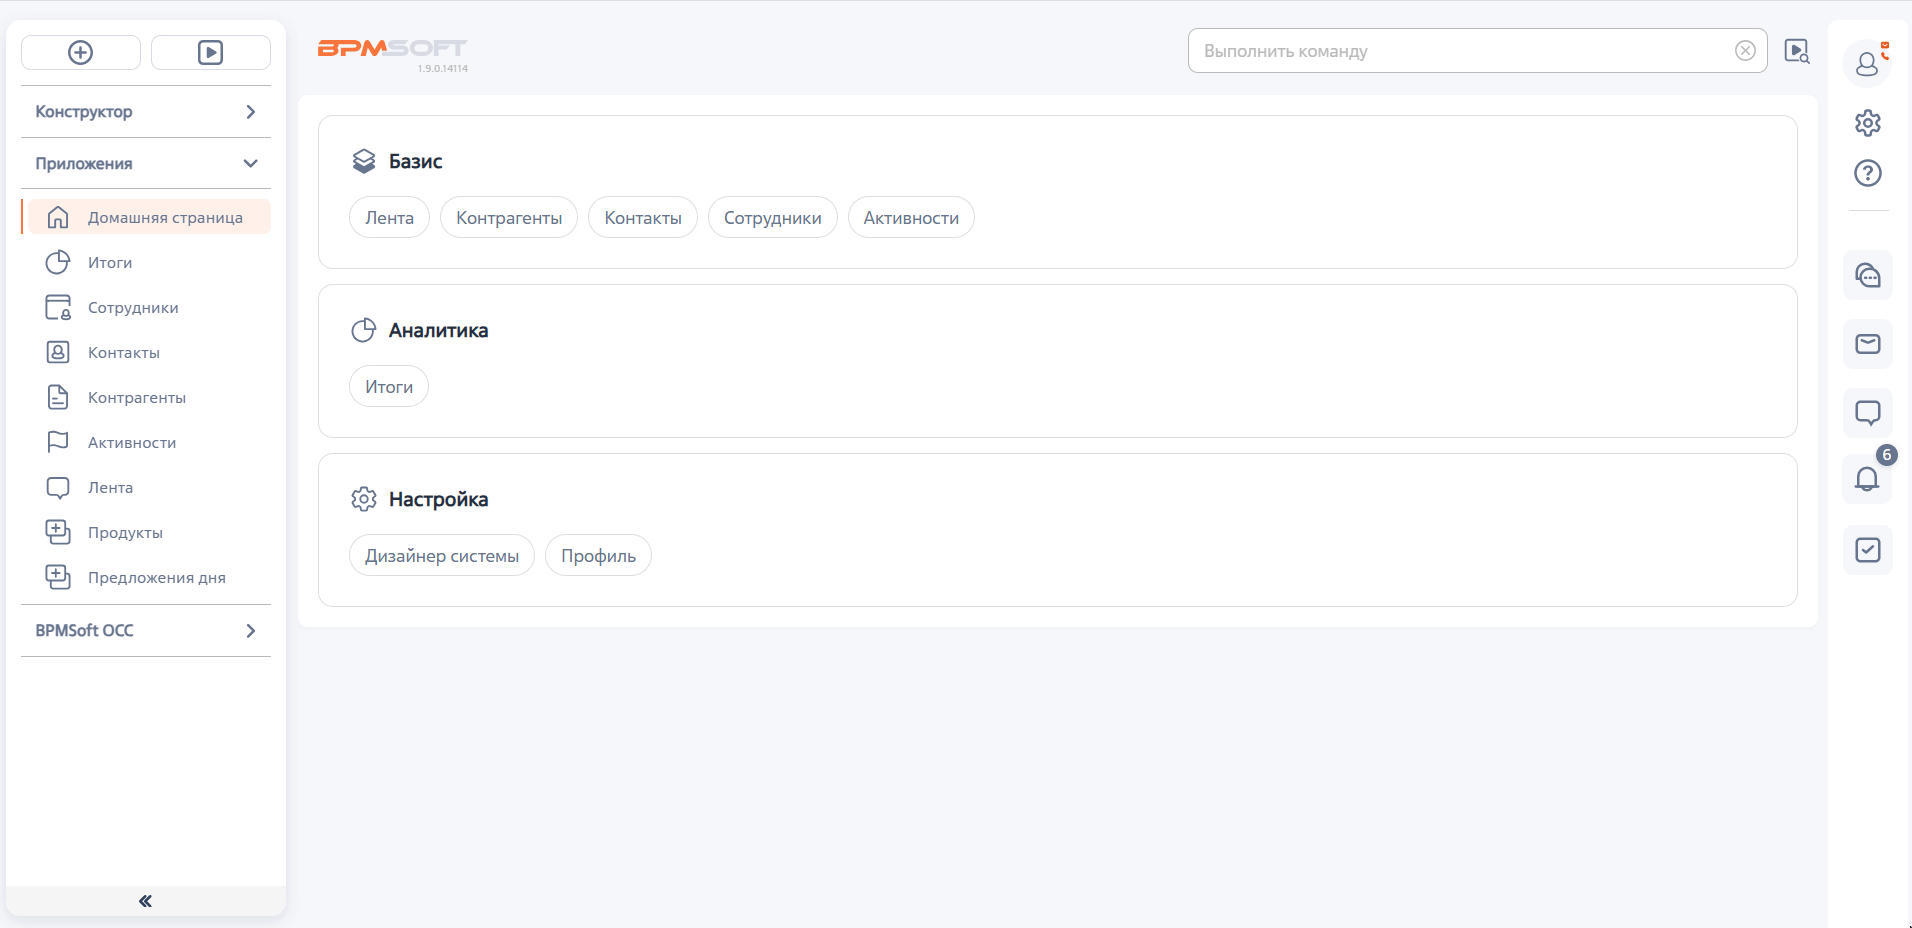
Task: Click the plus add-record icon button
Action: [81, 53]
